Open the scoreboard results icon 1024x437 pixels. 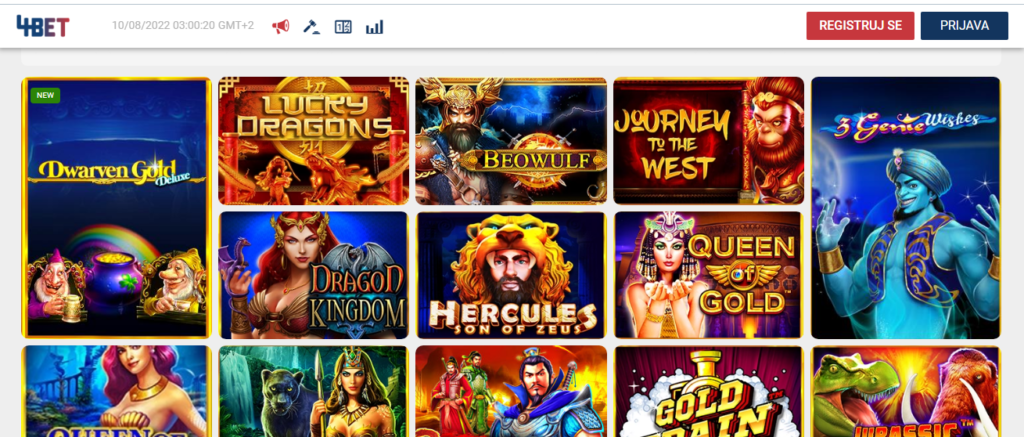343,27
